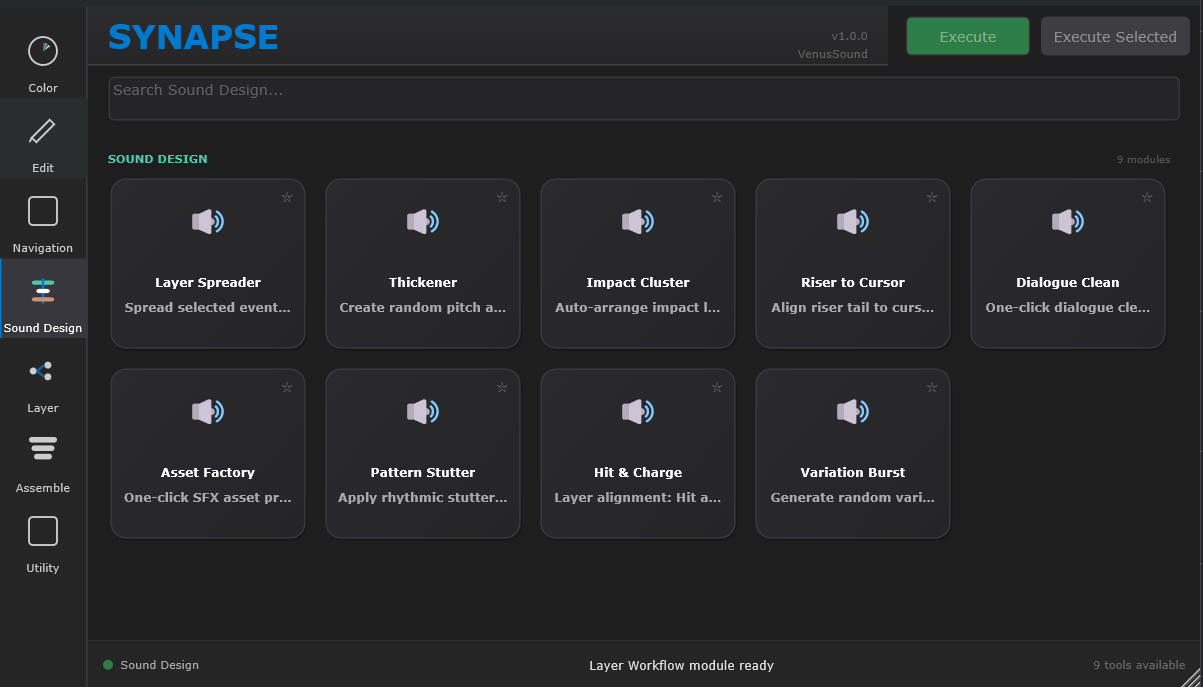Open the Color sidebar category
The width and height of the screenshot is (1203, 687).
click(x=43, y=51)
